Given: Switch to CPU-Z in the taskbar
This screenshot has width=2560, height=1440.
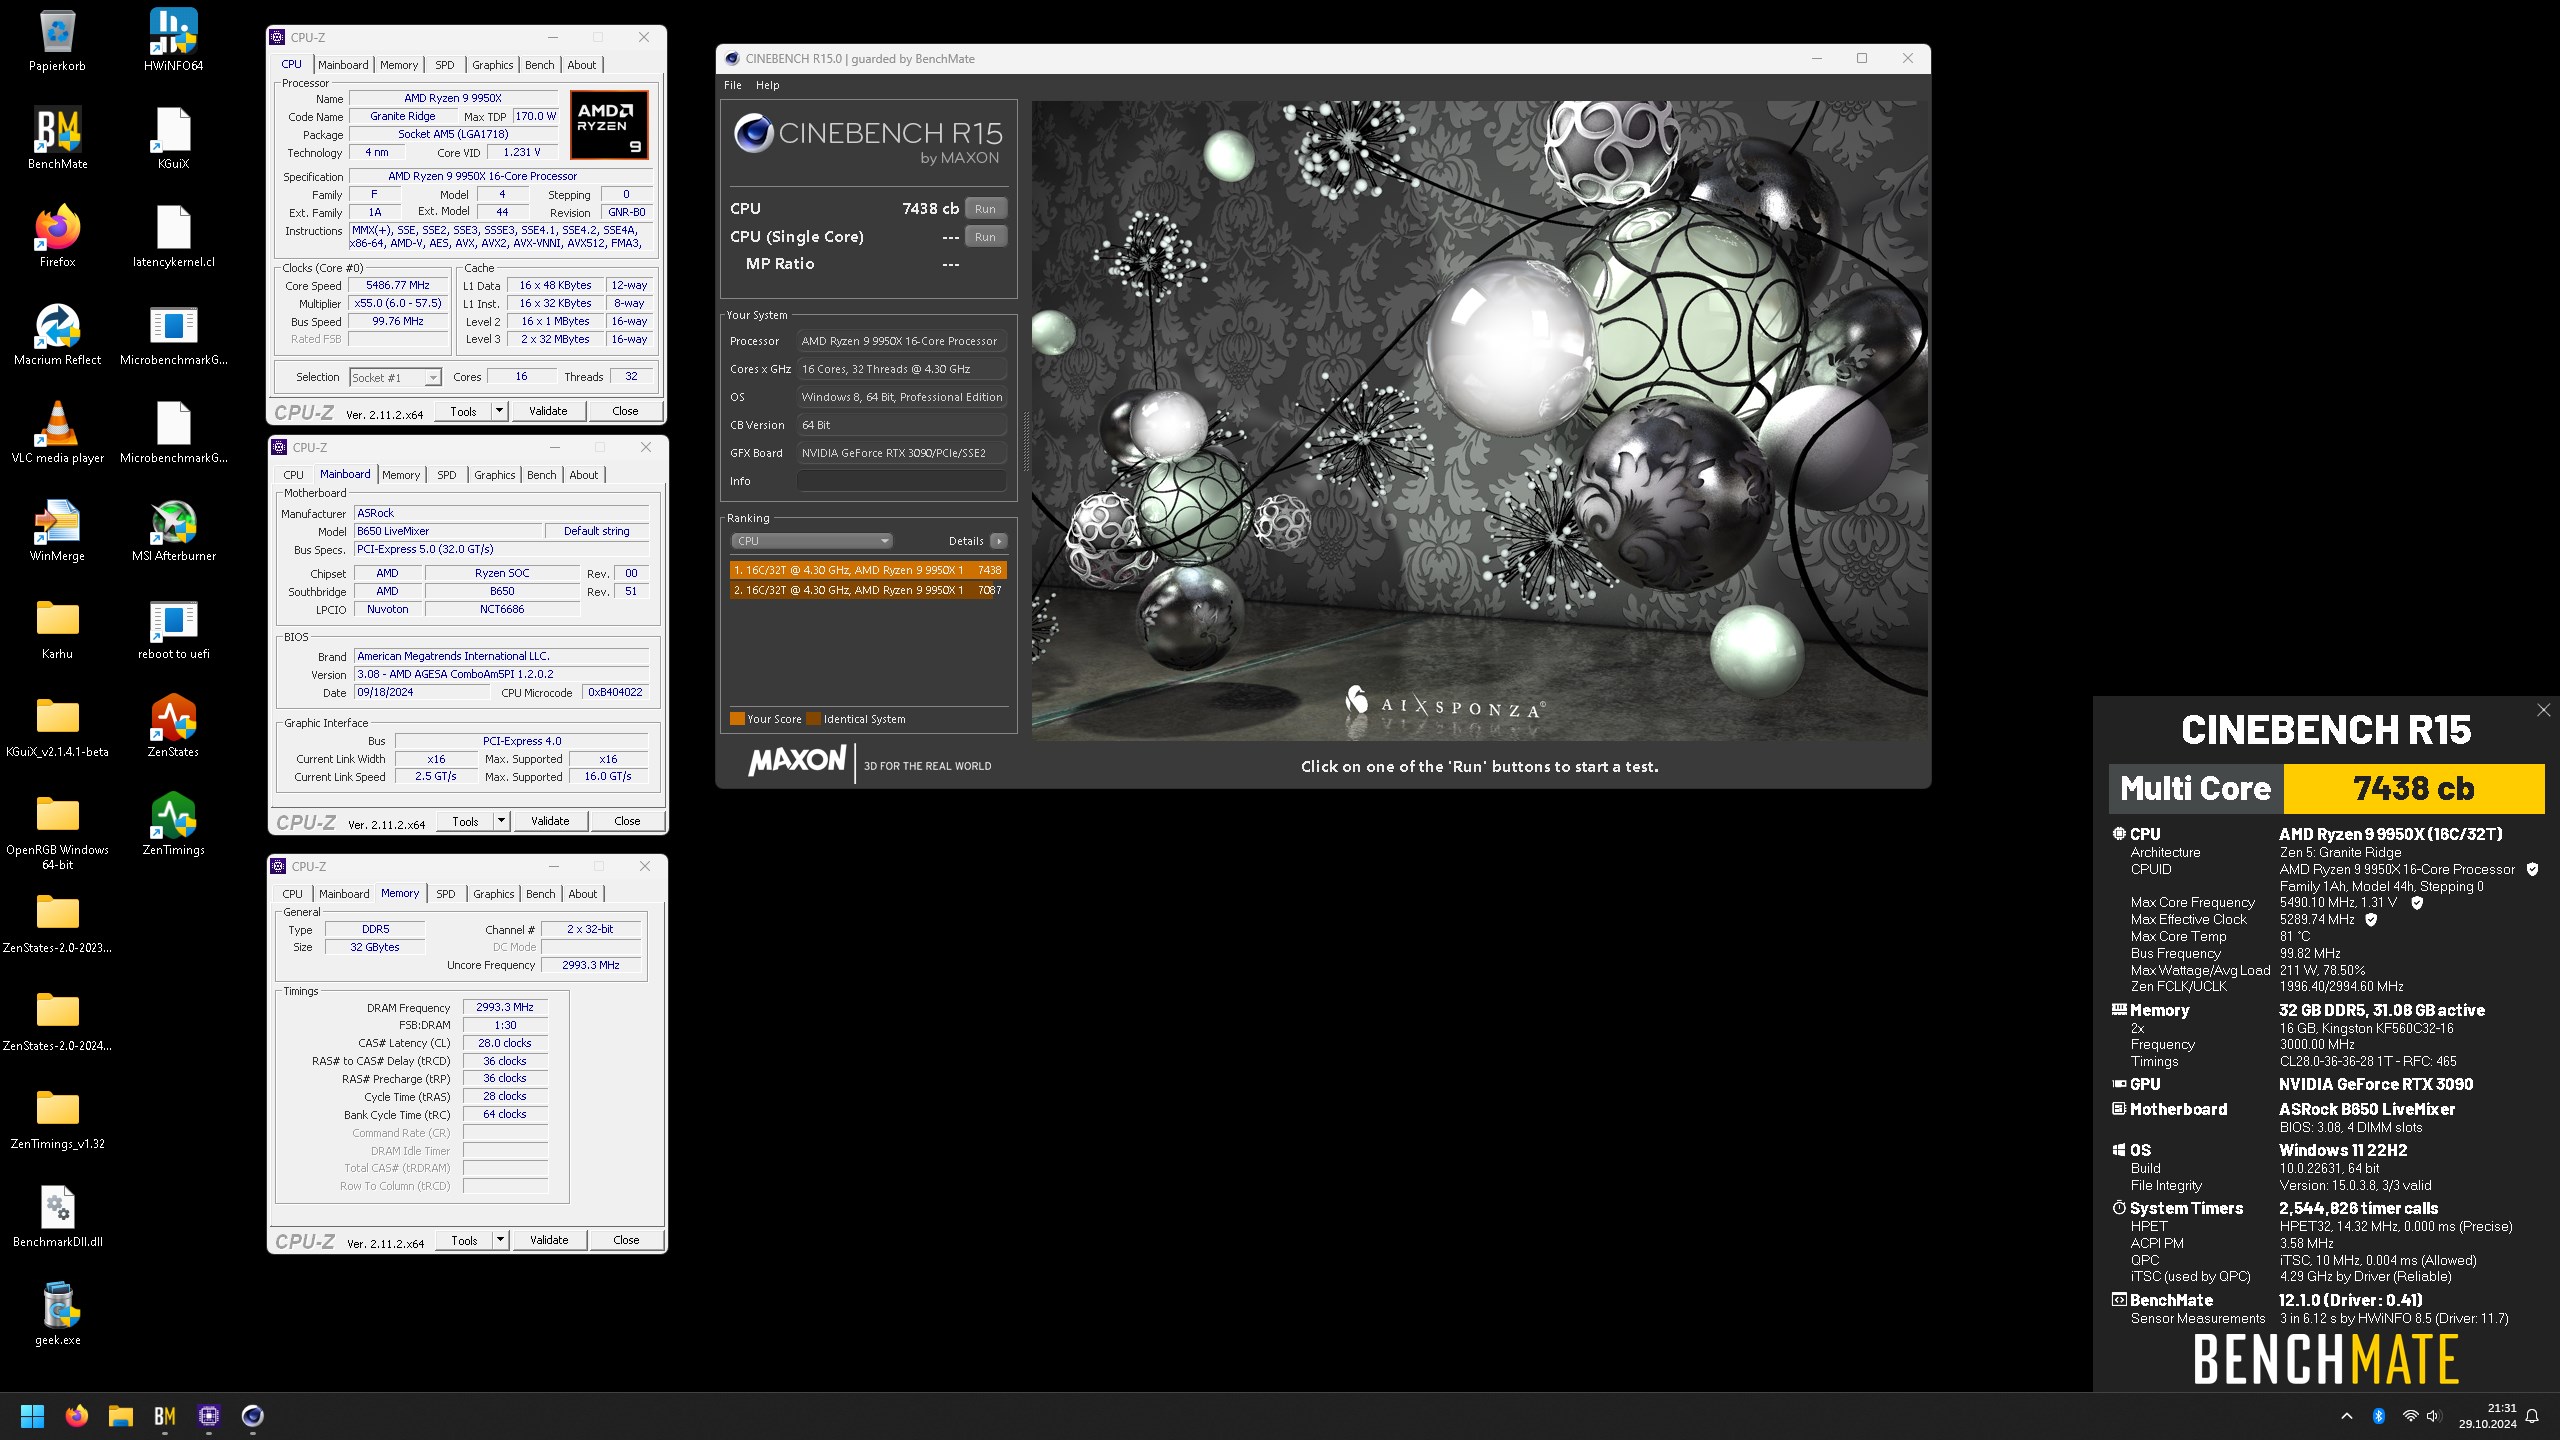Looking at the screenshot, I should point(209,1416).
